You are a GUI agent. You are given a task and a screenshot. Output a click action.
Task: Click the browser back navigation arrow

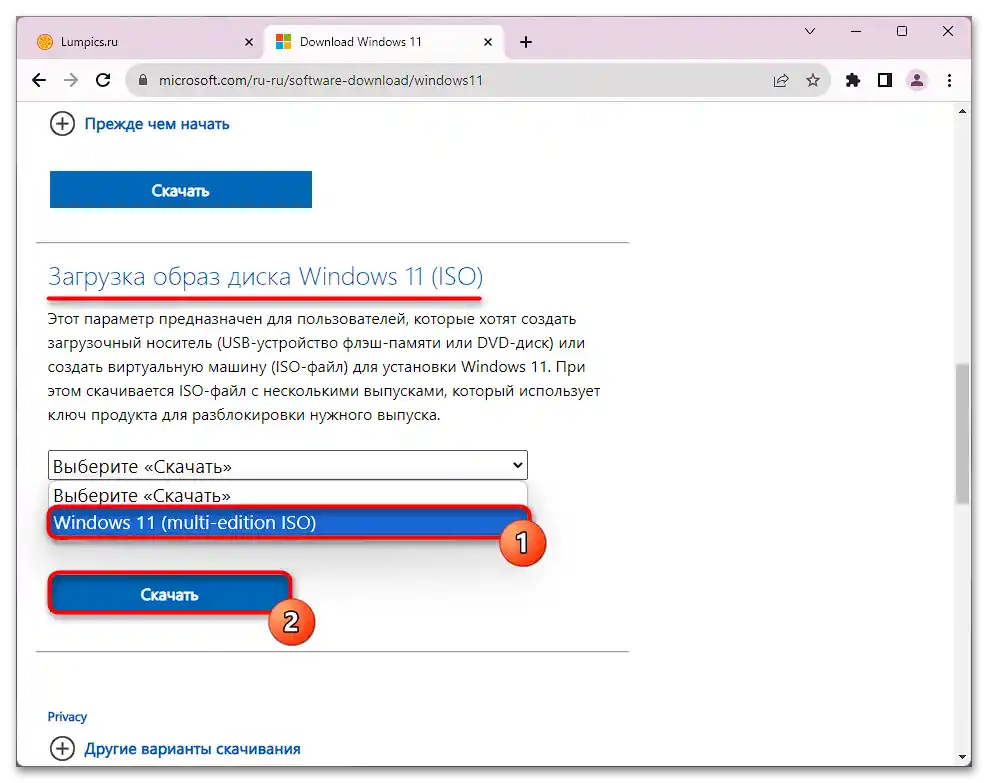coord(38,80)
